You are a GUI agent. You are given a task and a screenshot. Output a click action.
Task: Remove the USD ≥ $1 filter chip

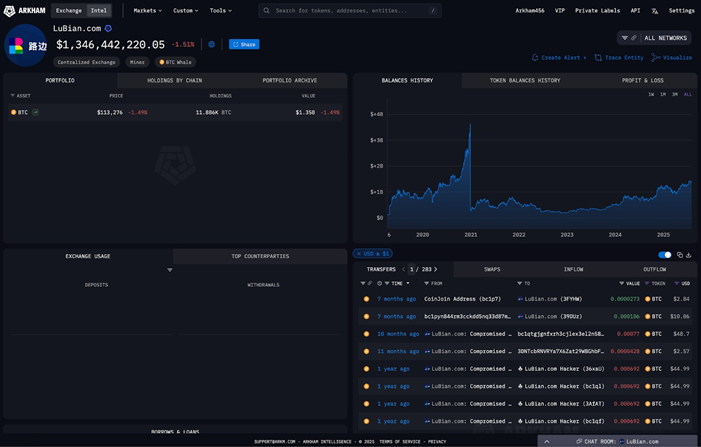pos(358,254)
